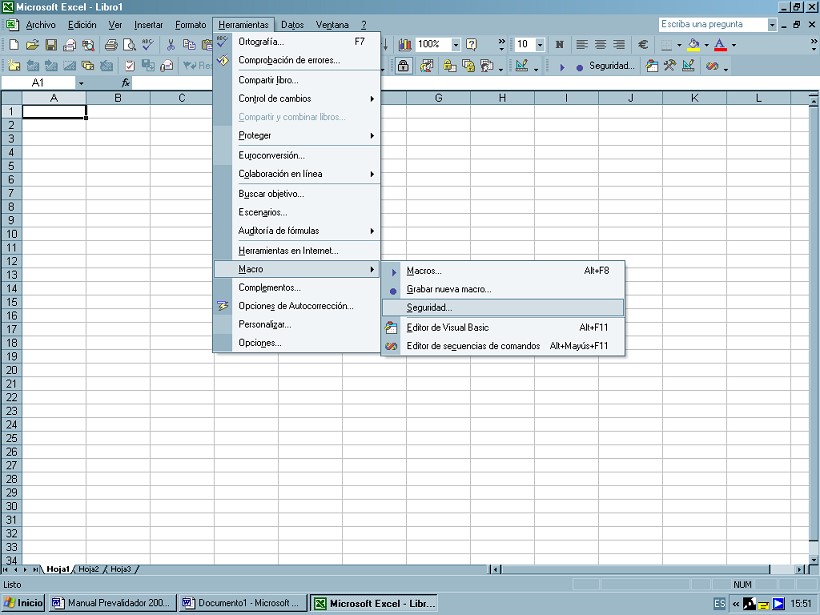Choose Macros... from the Macro submenu

(x=503, y=271)
